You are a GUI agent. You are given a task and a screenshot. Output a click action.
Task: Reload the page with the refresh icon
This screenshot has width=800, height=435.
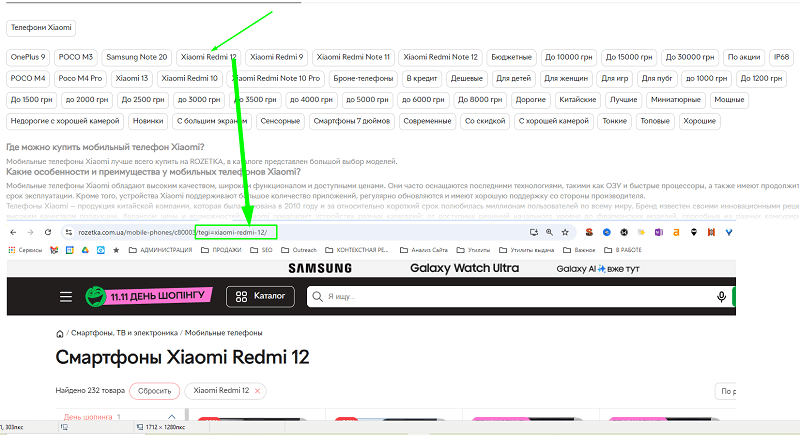pyautogui.click(x=48, y=233)
